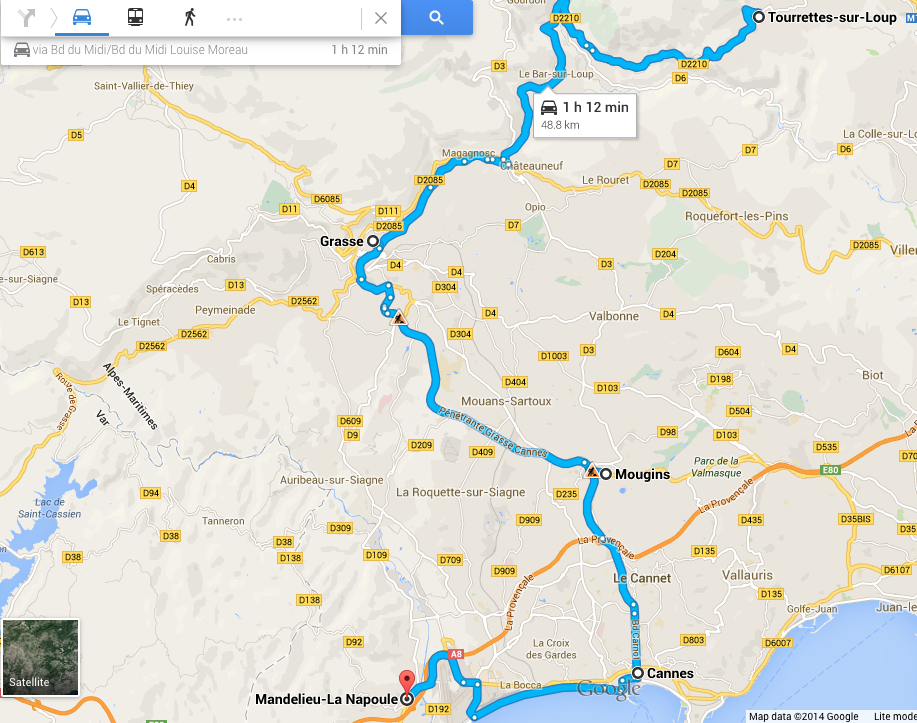Image resolution: width=917 pixels, height=723 pixels.
Task: Switch to Lite mode link
Action: [895, 717]
